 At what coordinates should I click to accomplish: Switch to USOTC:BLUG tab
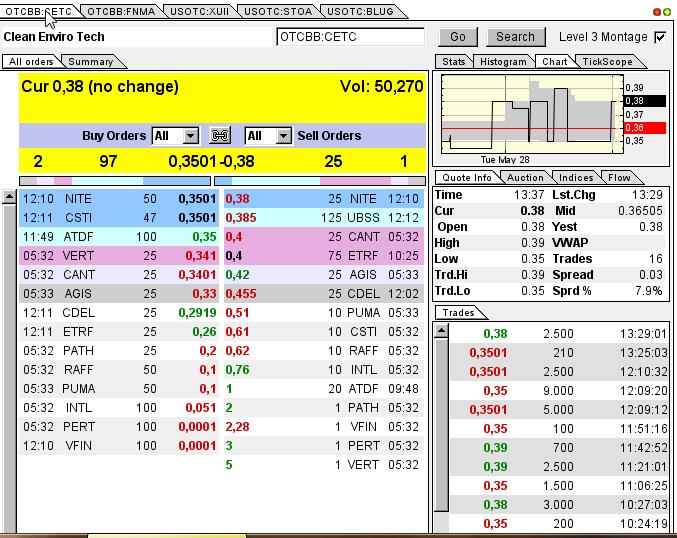click(x=361, y=12)
